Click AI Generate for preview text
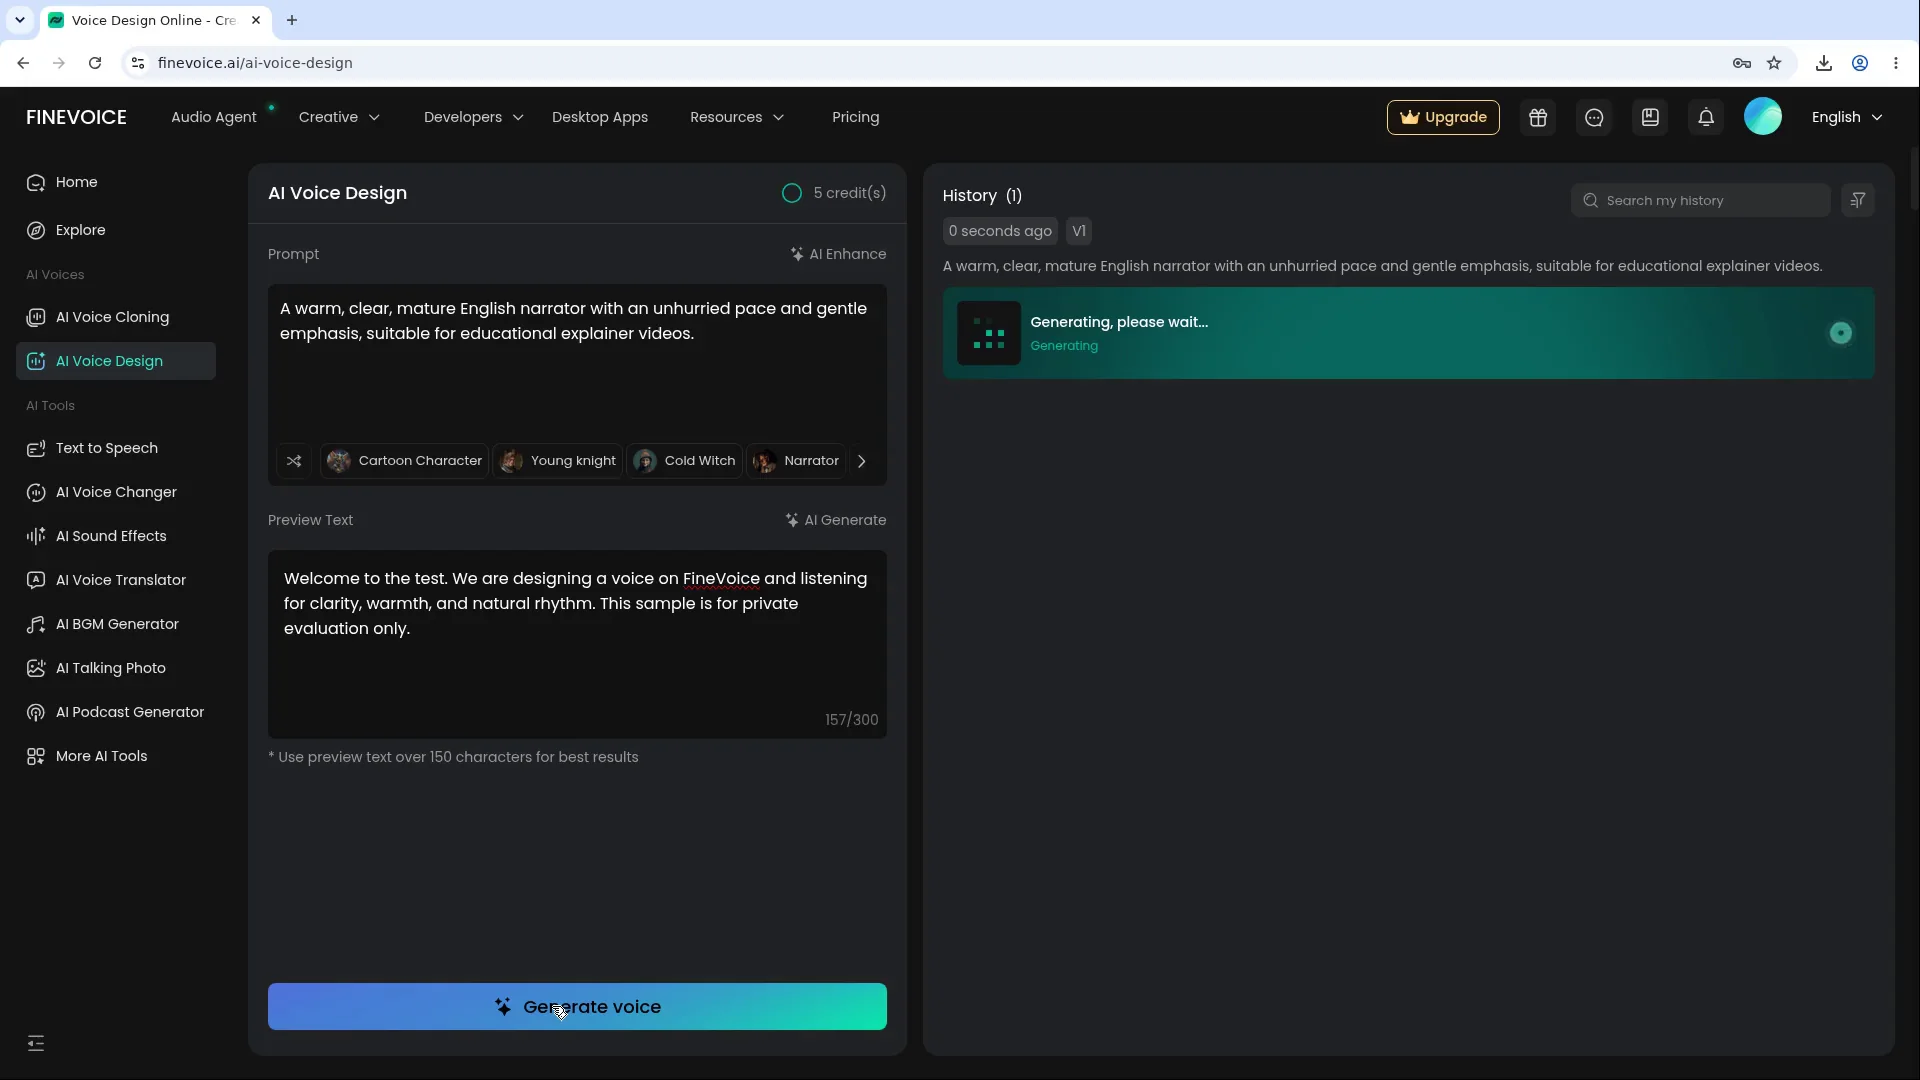Image resolution: width=1920 pixels, height=1080 pixels. [x=836, y=520]
